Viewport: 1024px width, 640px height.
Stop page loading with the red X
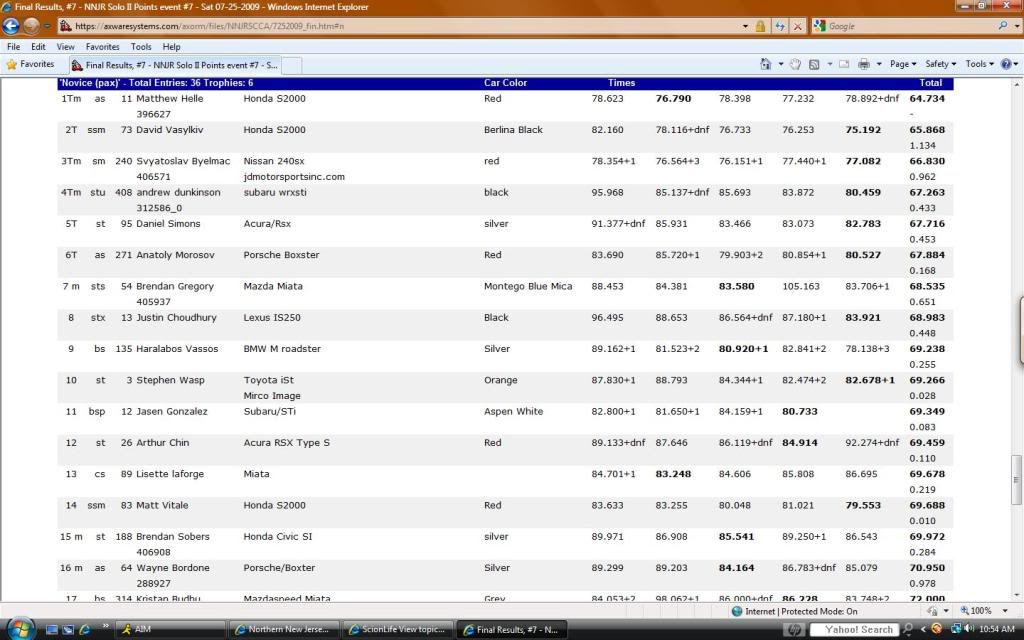[x=797, y=26]
